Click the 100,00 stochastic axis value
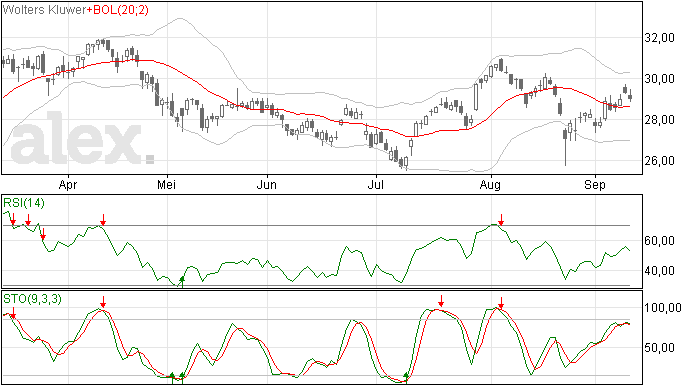This screenshot has width=690, height=387. (x=663, y=308)
